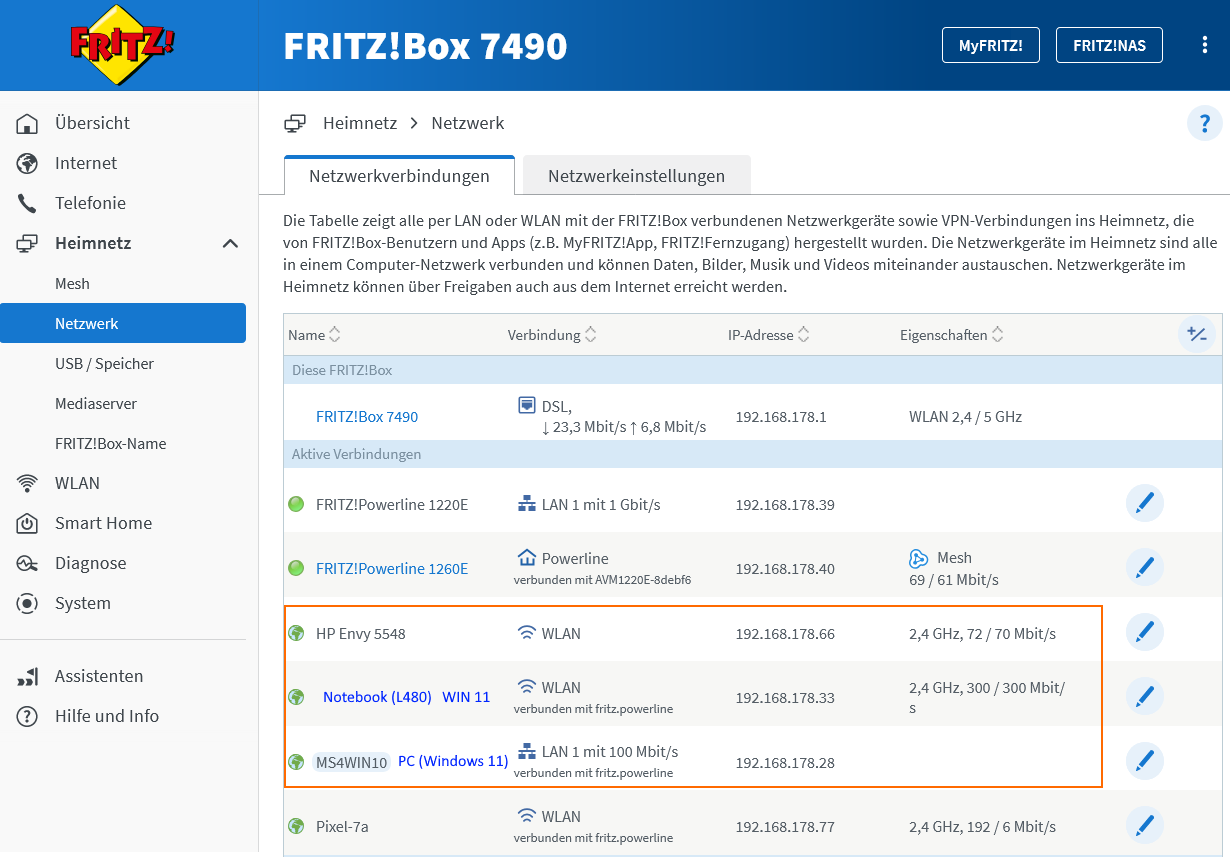Click the Übersicht home icon in sidebar
Screen dimensions: 1230x857
coord(27,124)
